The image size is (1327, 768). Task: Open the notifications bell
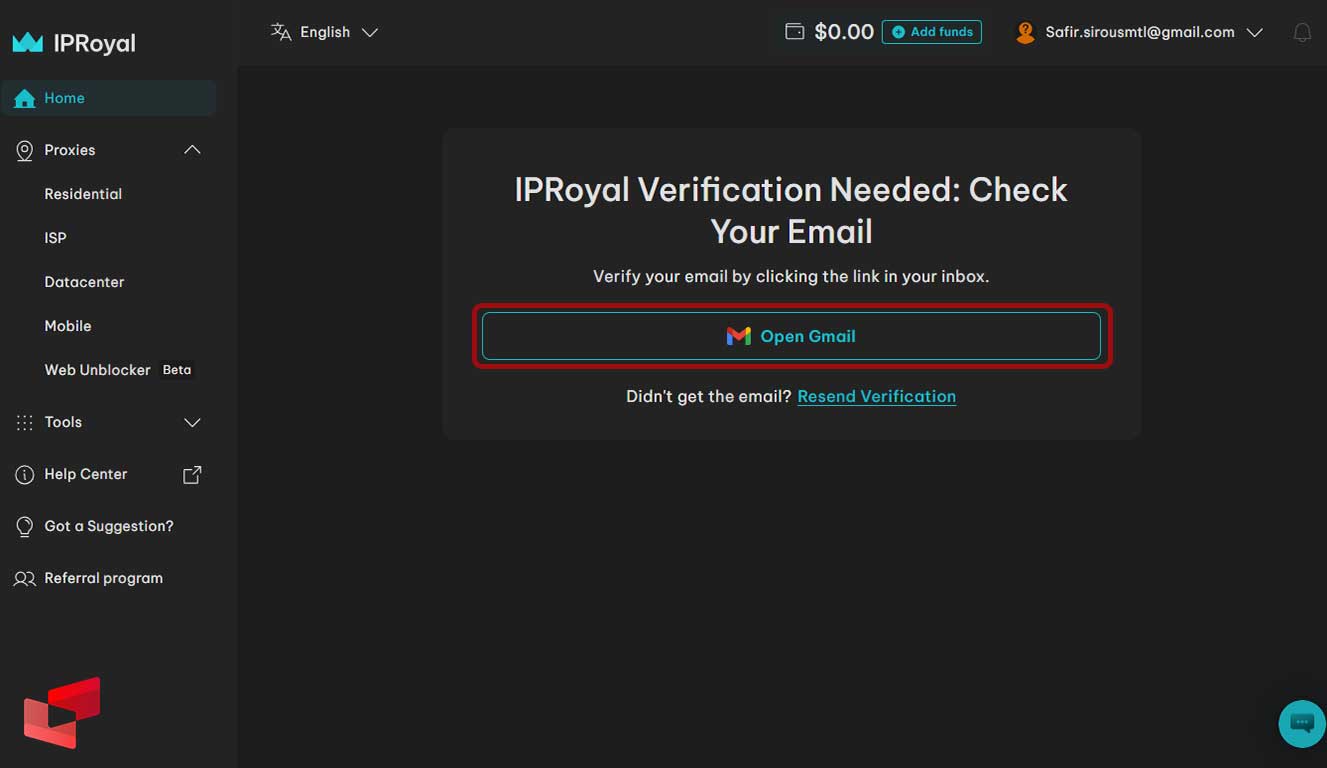(1302, 32)
